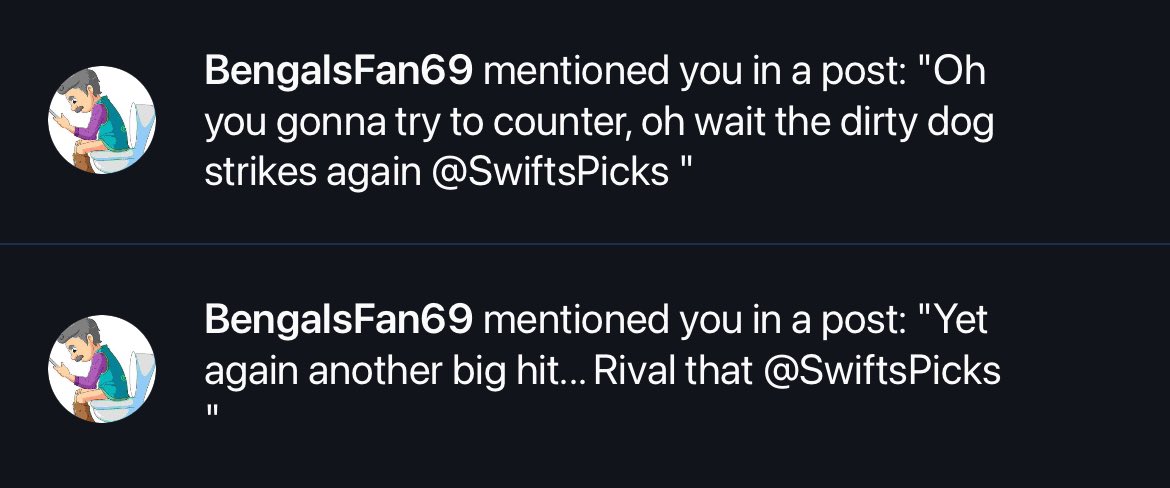Click BengalsFan69 username in the big hit notification
This screenshot has width=1170, height=488.
(x=339, y=322)
